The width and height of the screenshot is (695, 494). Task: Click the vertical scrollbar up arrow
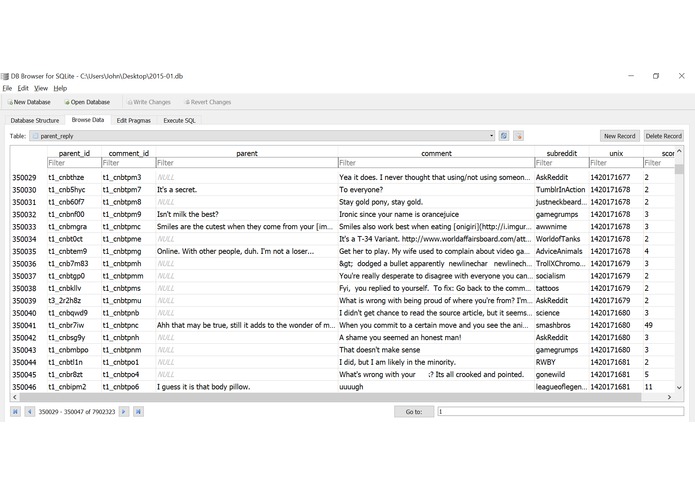tap(679, 151)
